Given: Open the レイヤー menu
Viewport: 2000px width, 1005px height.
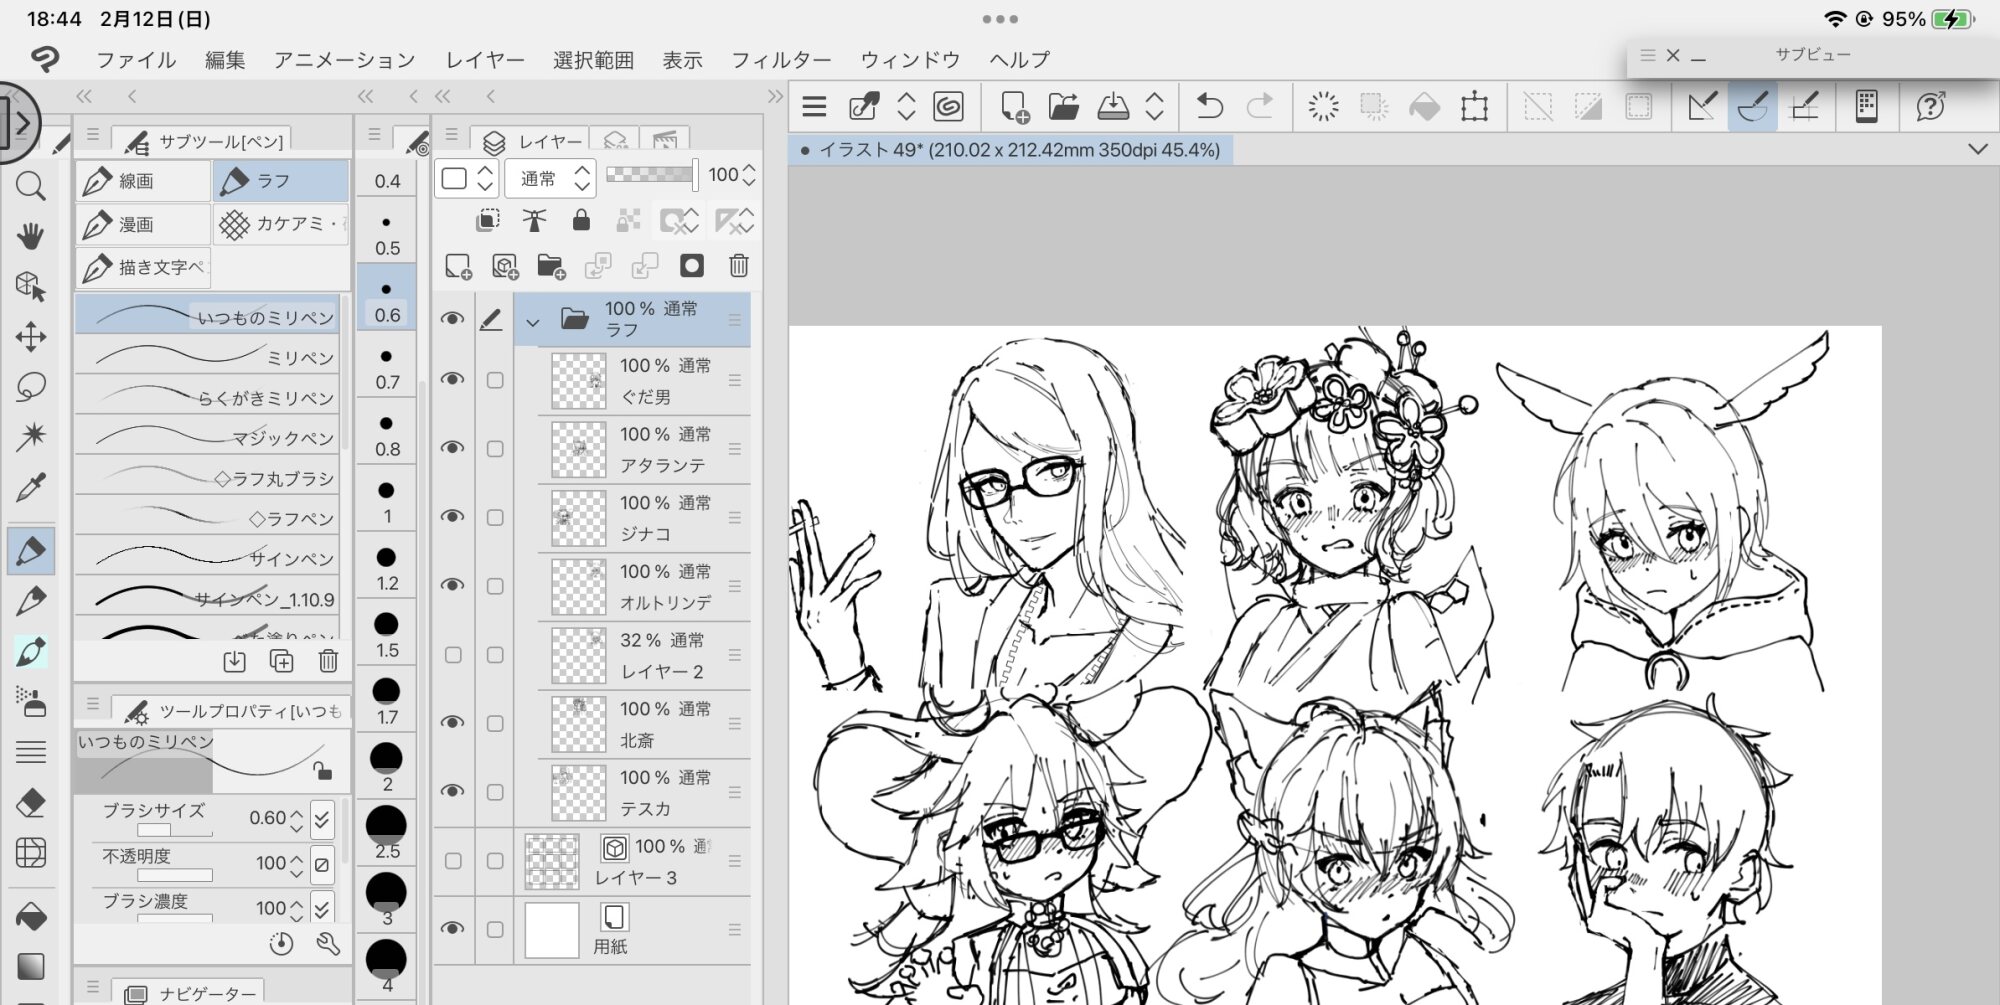Looking at the screenshot, I should (485, 60).
